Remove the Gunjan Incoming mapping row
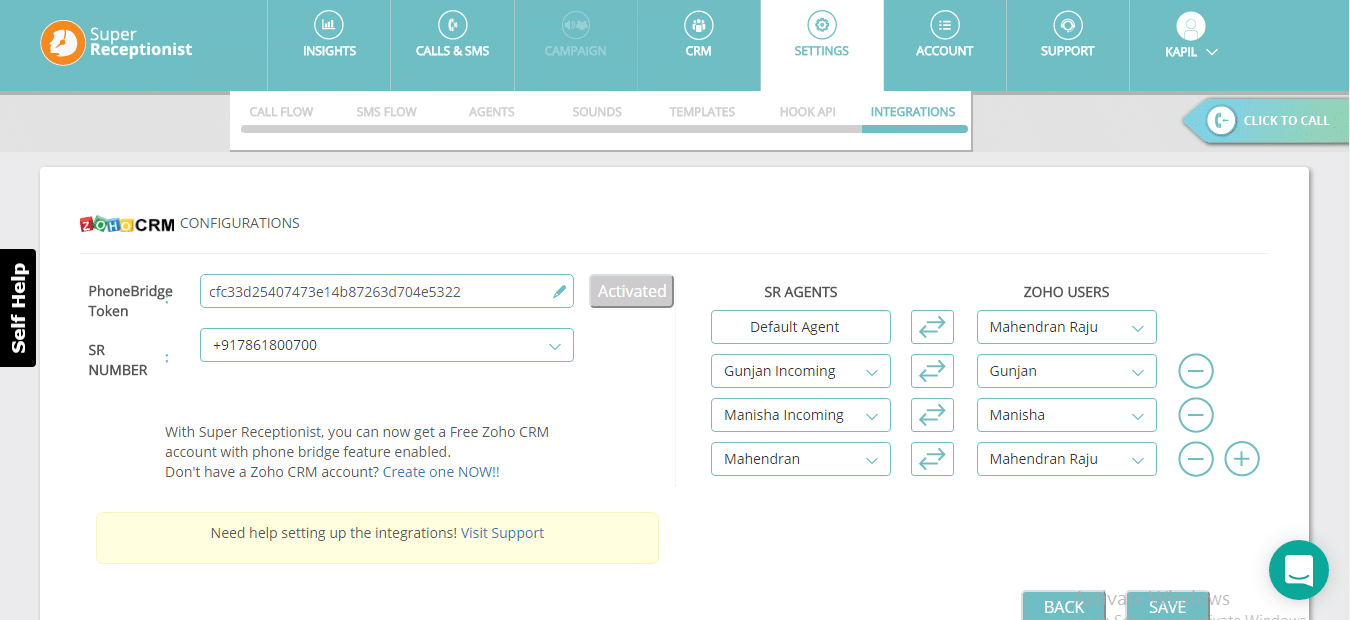 tap(1196, 371)
